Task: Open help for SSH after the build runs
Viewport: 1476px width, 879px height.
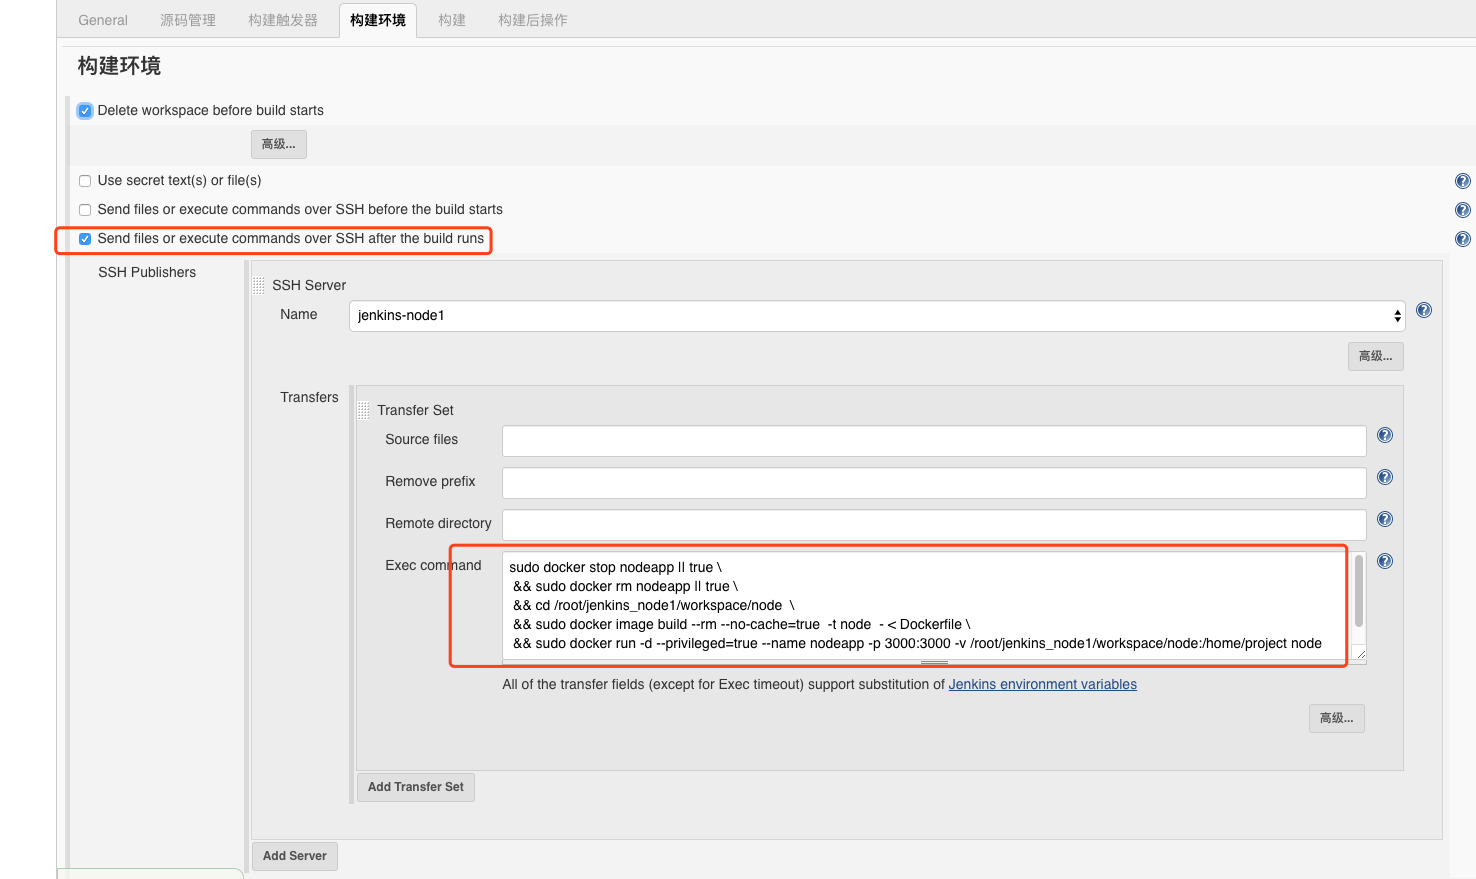Action: (1462, 239)
